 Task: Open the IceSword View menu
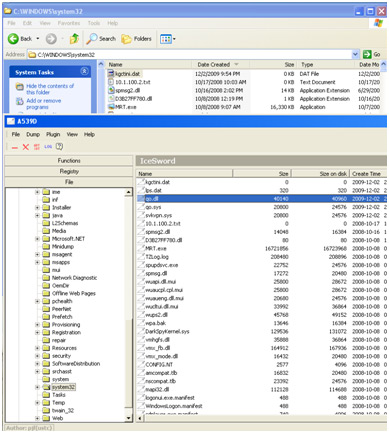pyautogui.click(x=72, y=134)
